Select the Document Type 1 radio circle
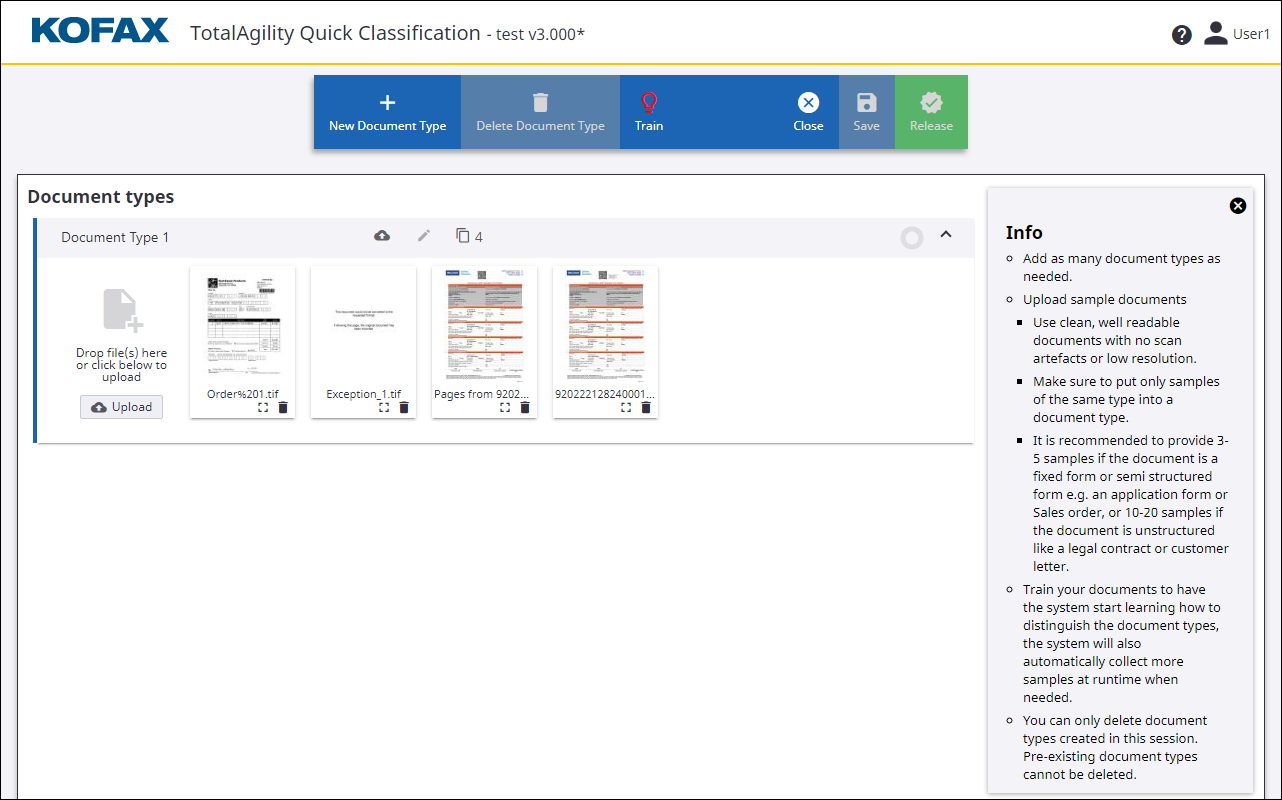 click(911, 238)
